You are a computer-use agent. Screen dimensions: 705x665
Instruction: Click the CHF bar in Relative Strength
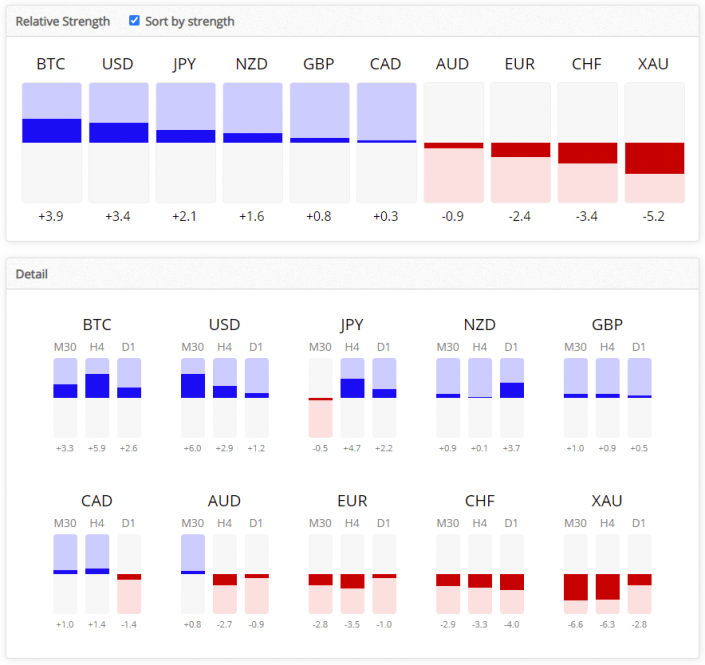tap(587, 142)
